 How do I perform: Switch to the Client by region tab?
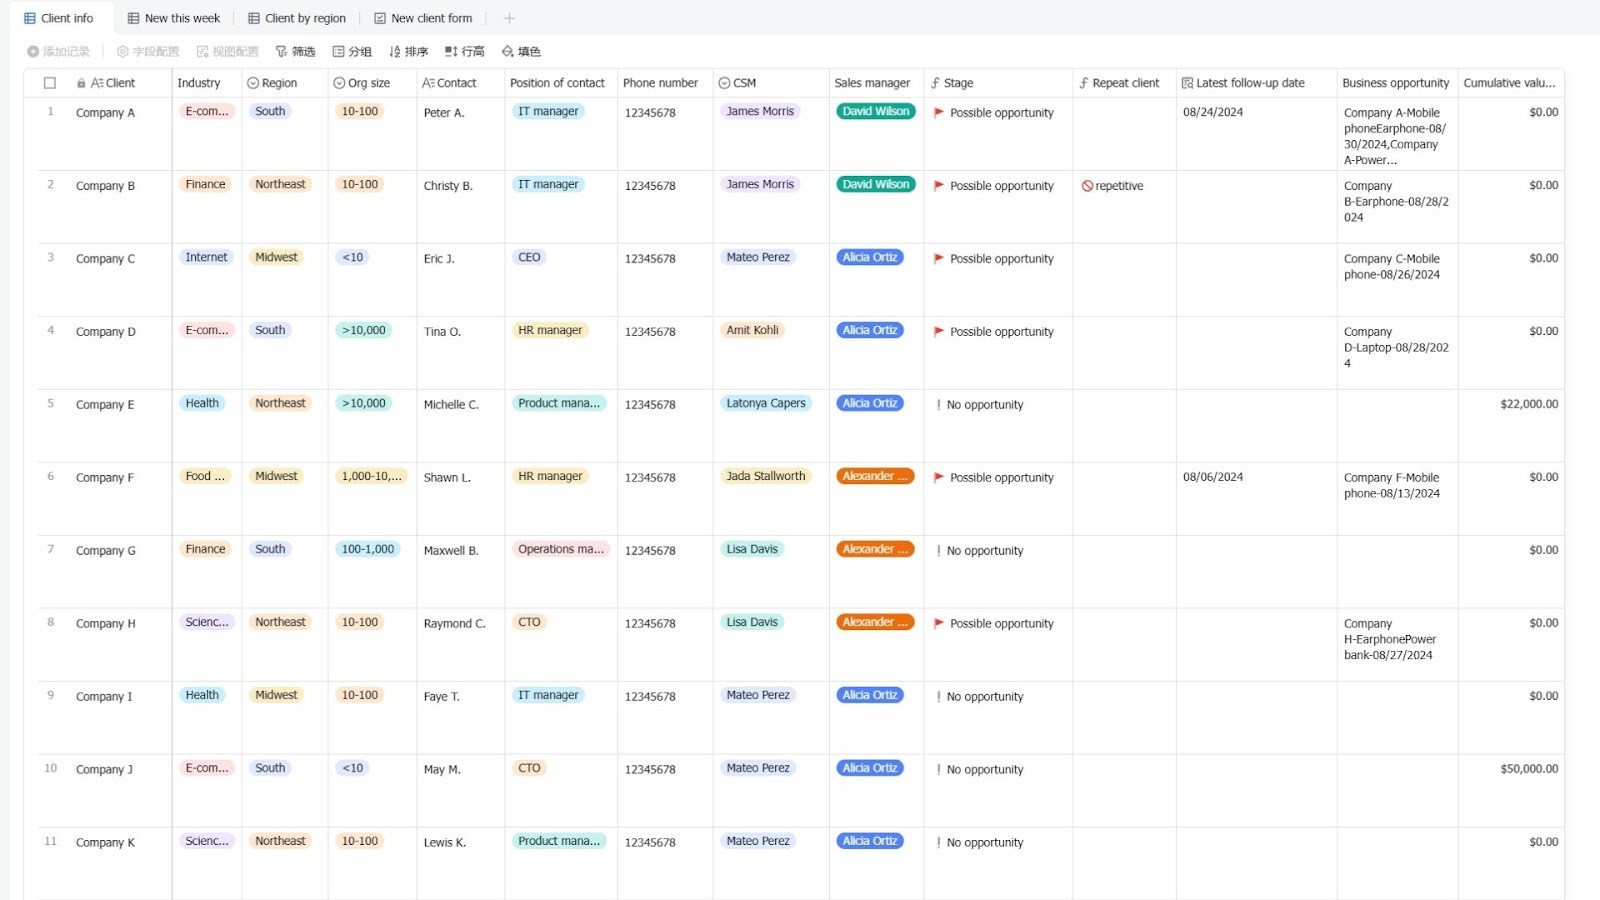[296, 17]
